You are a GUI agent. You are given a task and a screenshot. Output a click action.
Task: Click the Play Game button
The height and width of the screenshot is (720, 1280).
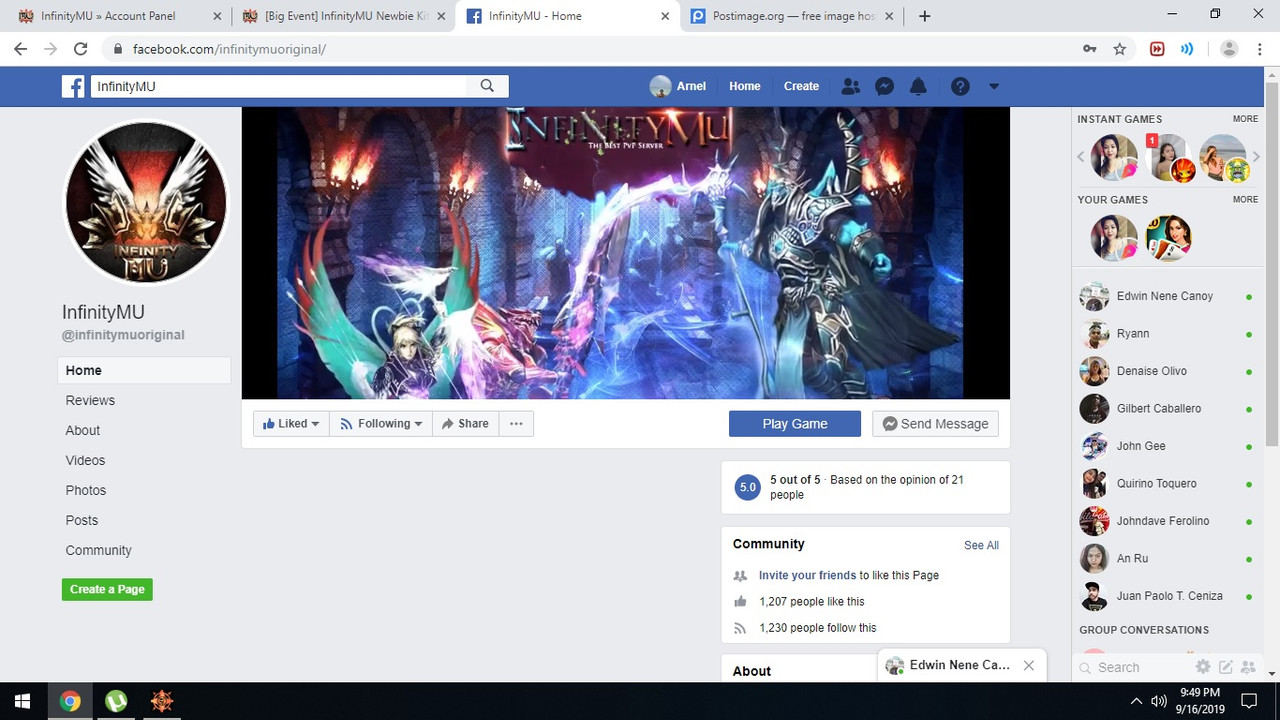coord(795,424)
